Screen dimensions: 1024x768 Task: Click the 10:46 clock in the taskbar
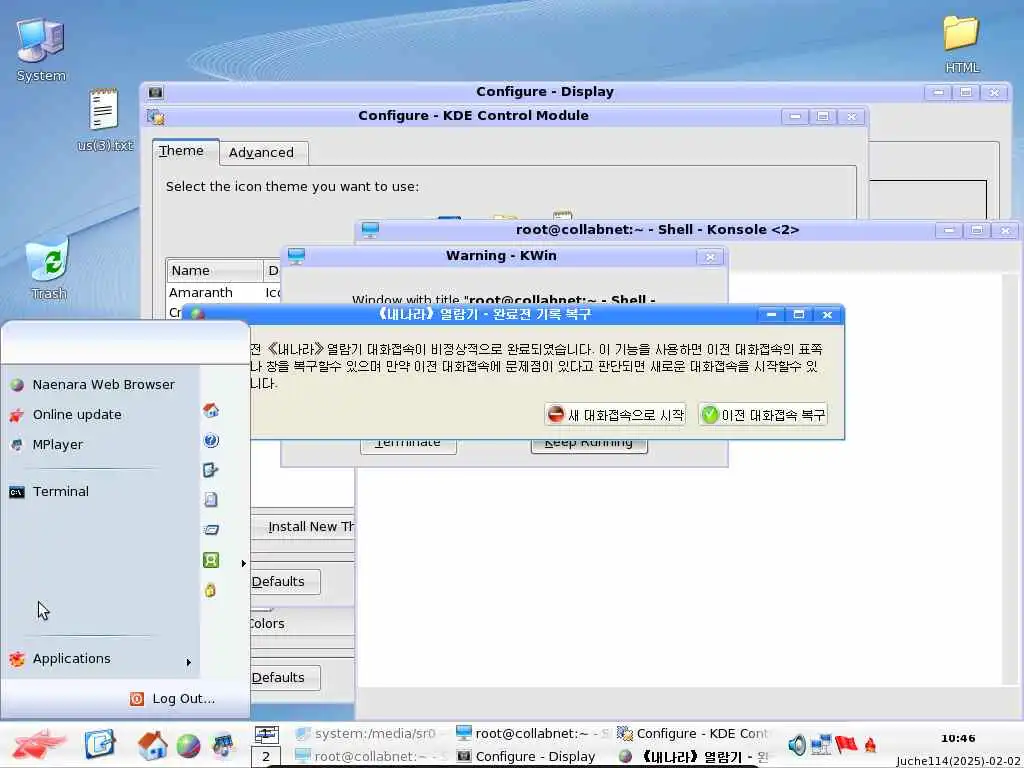(958, 739)
